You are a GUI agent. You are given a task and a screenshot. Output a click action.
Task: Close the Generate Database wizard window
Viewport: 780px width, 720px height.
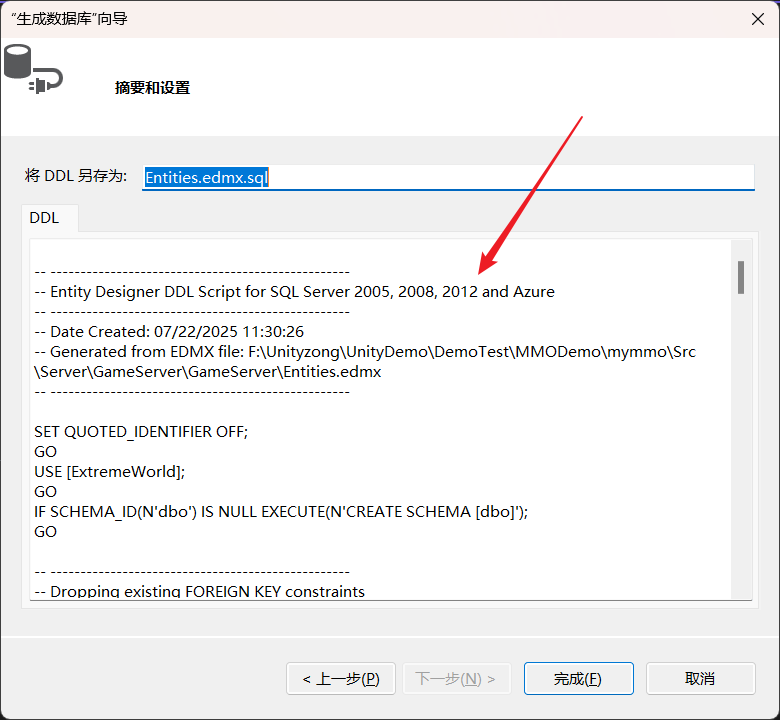pos(757,18)
